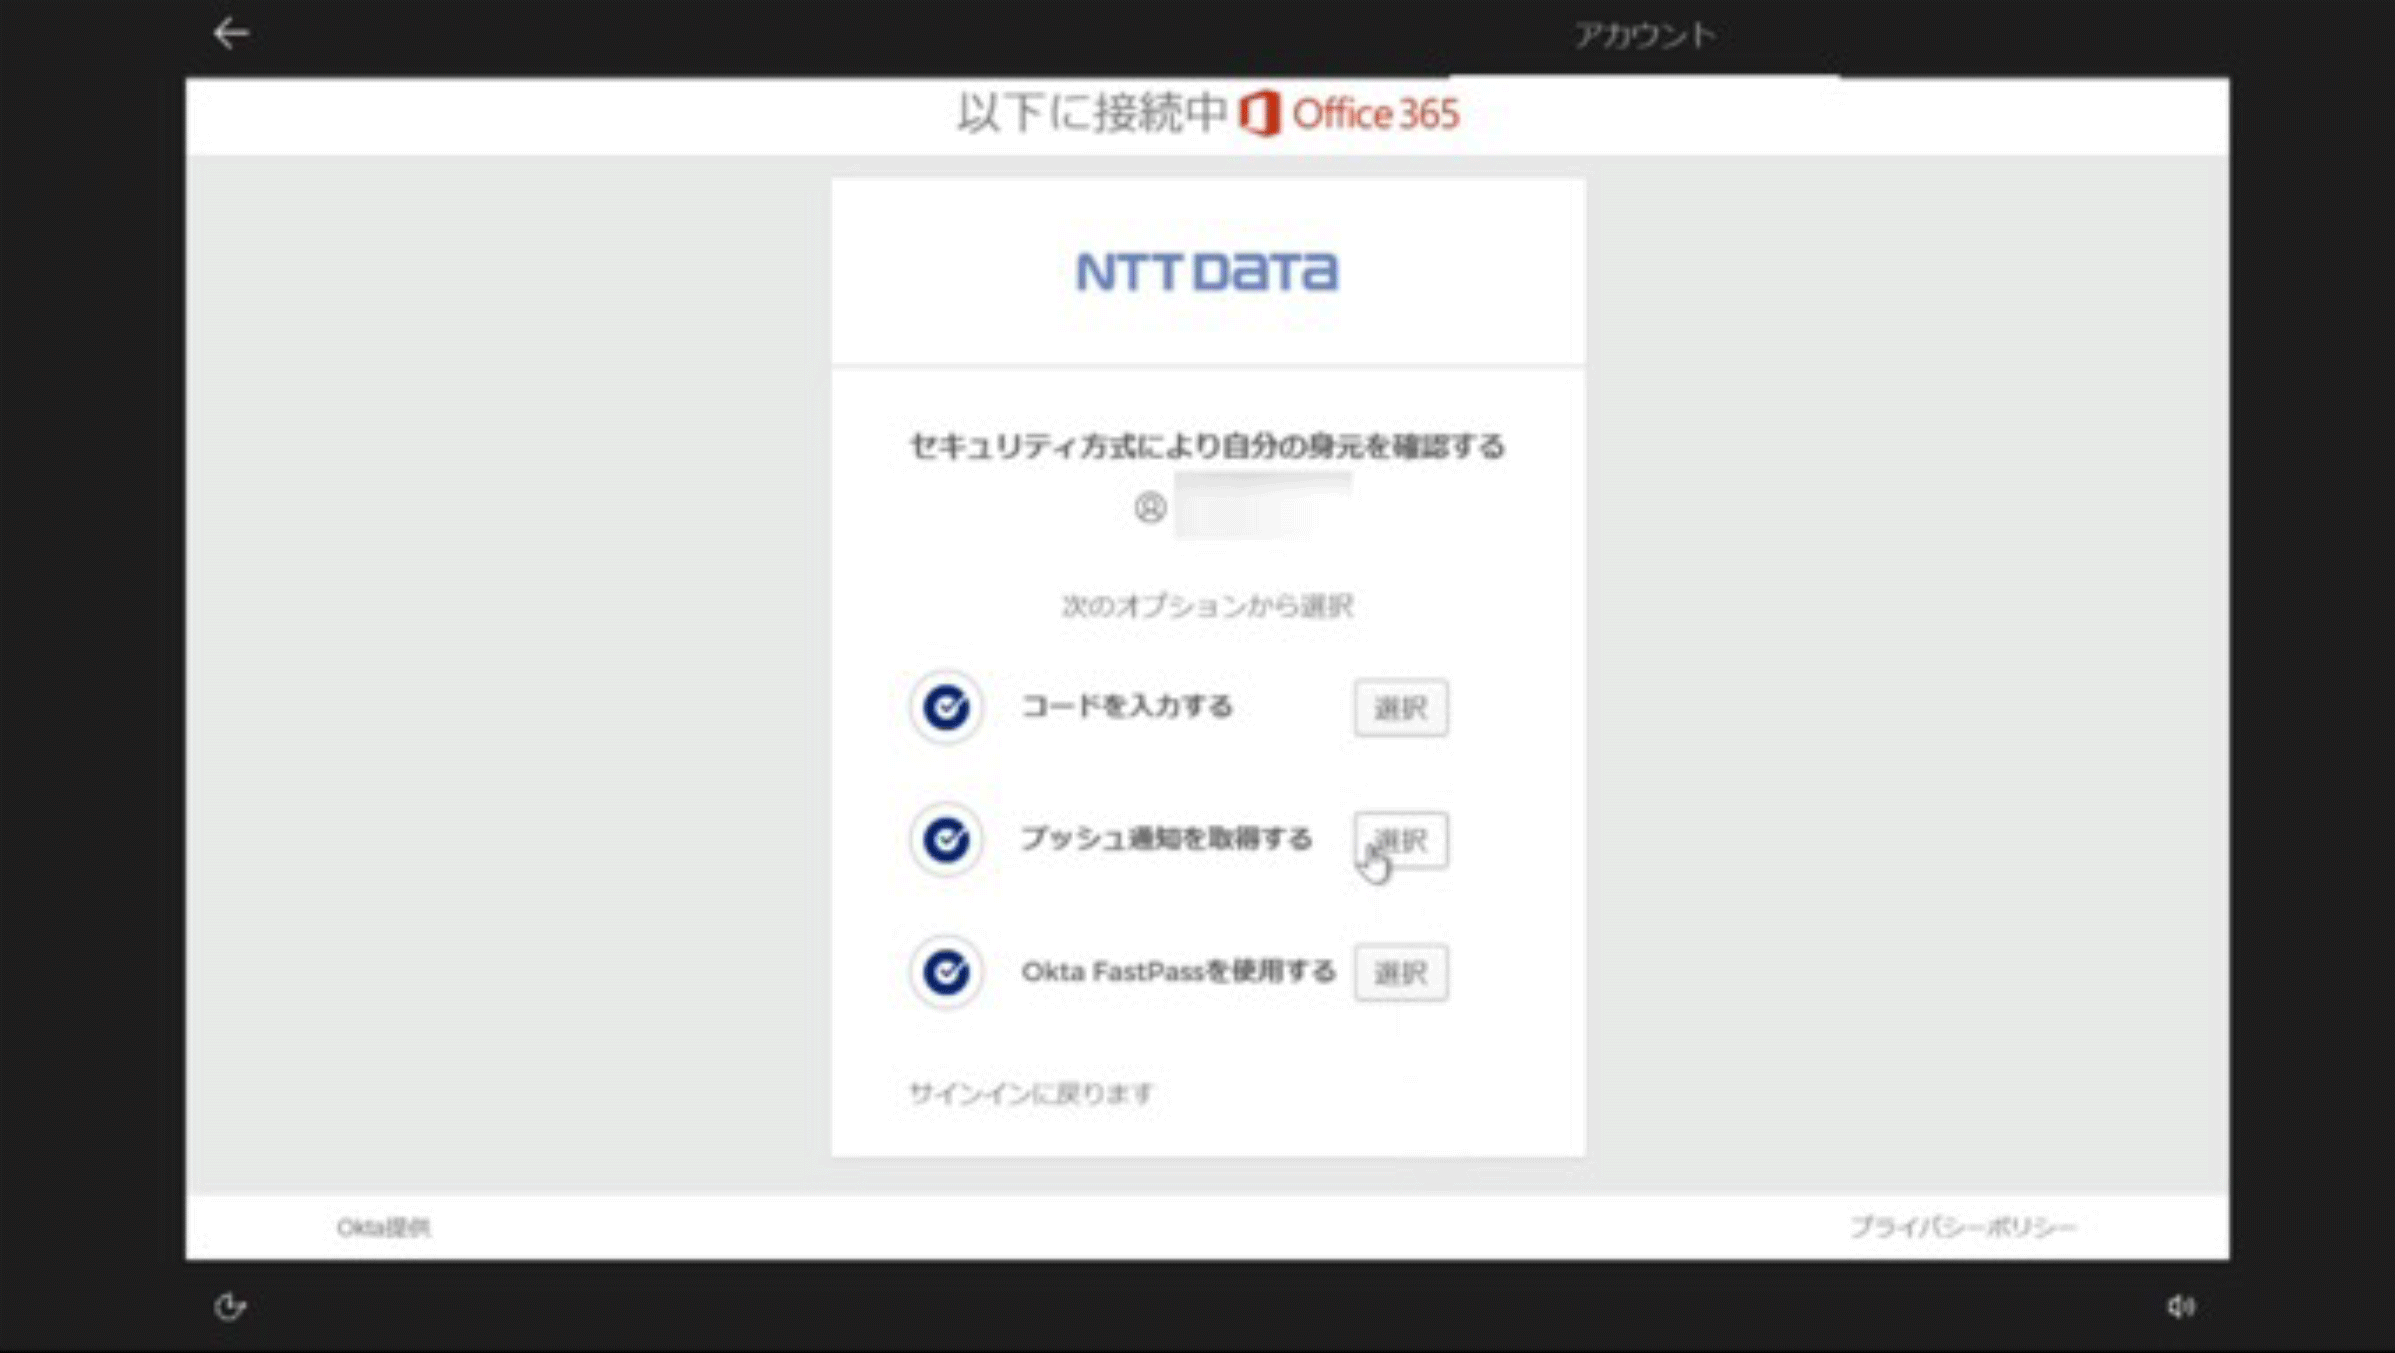2395x1353 pixels.
Task: Click the volume speaker icon
Action: [2181, 1306]
